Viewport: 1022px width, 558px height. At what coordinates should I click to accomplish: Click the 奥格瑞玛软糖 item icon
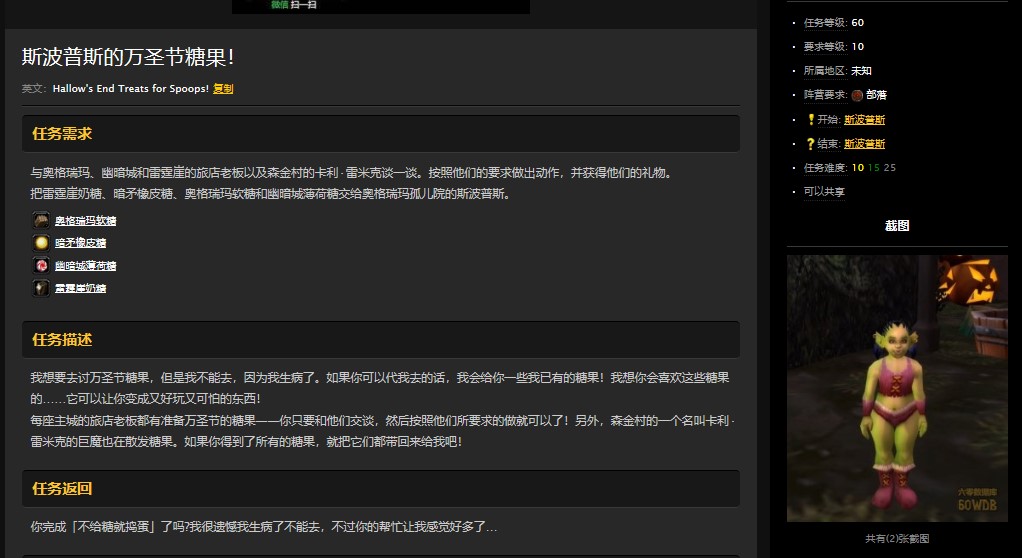pyautogui.click(x=41, y=220)
